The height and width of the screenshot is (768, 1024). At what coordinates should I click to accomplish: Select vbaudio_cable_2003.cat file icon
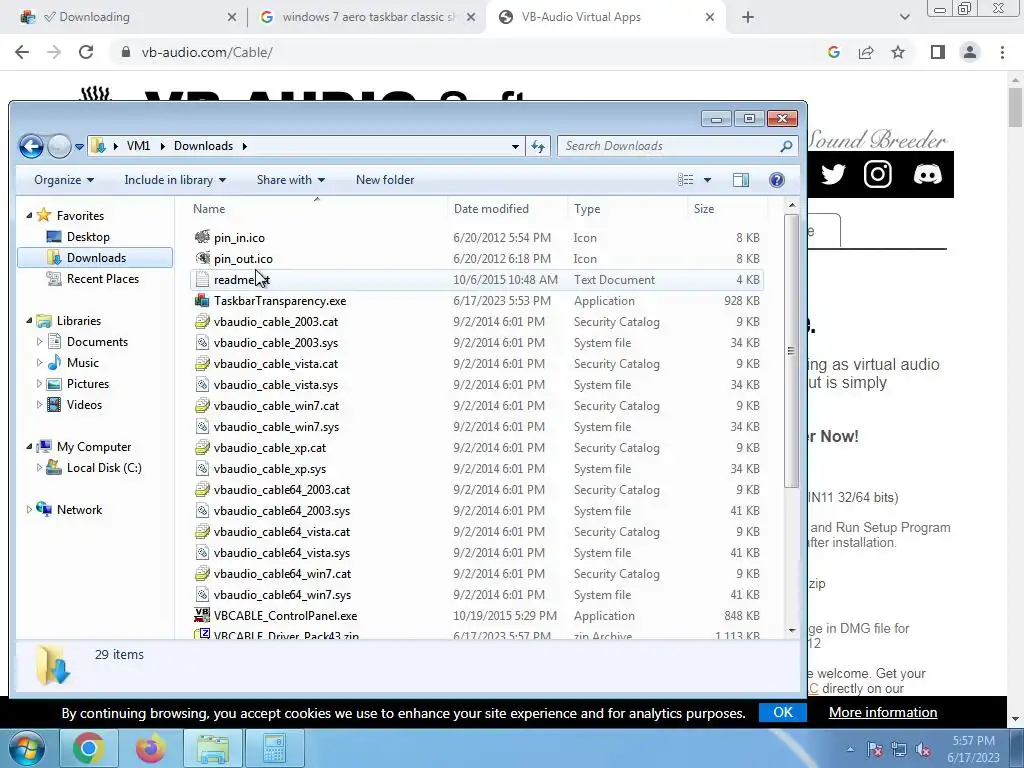tap(202, 321)
